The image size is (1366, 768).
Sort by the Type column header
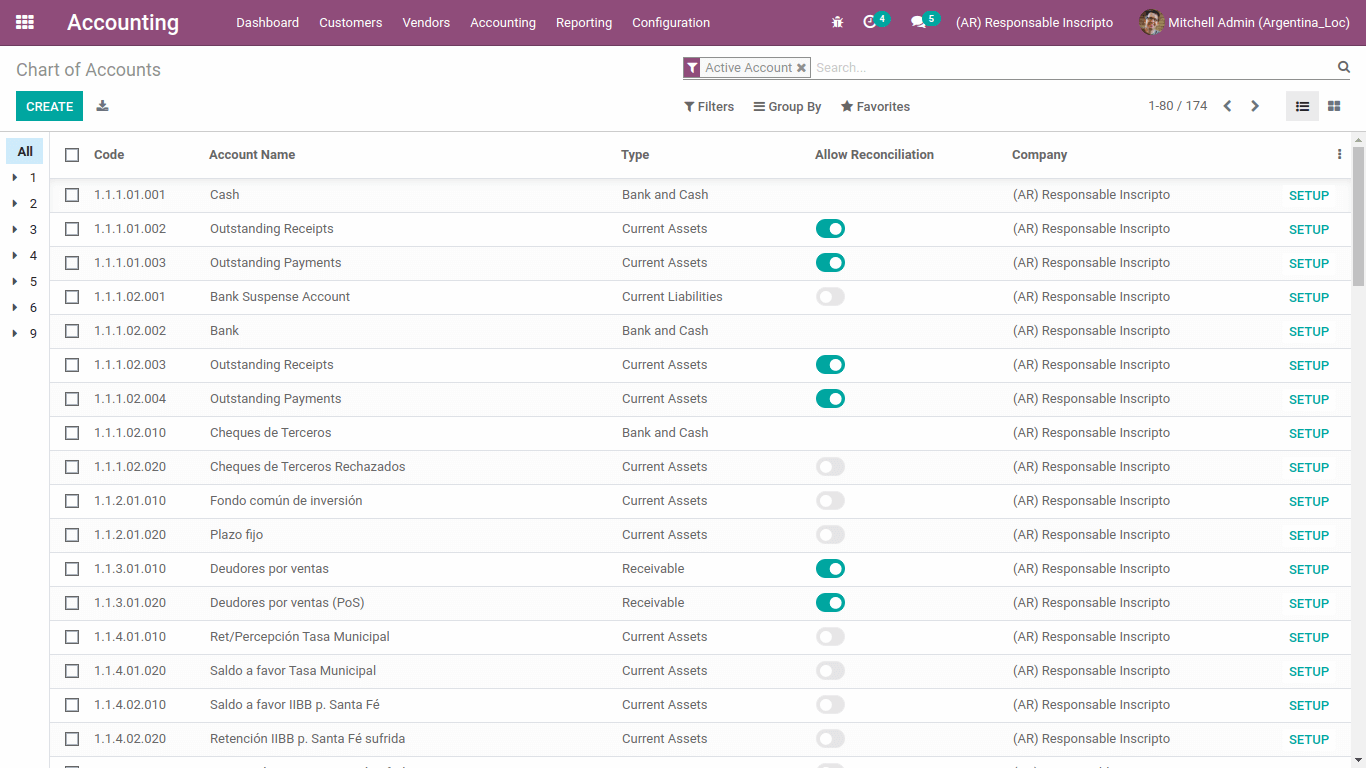coord(635,155)
